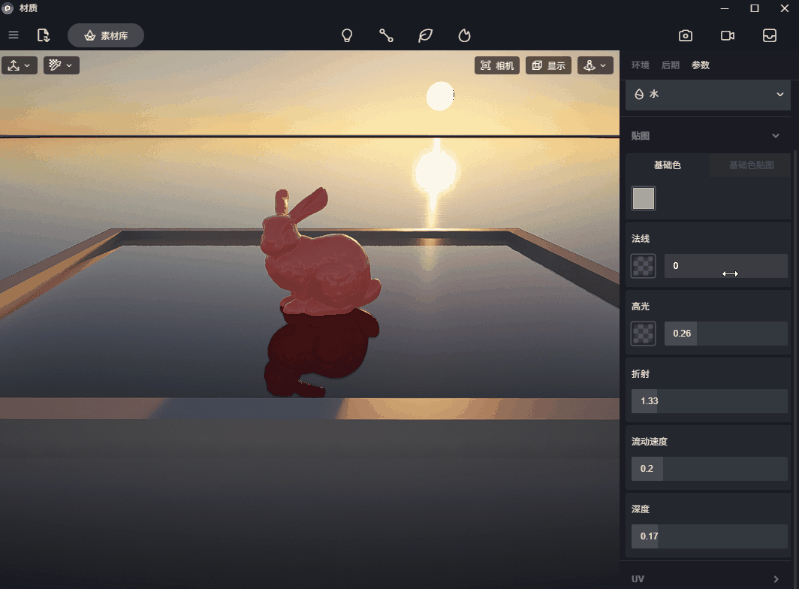Open the viewport navigation mode dropdown

click(595, 65)
